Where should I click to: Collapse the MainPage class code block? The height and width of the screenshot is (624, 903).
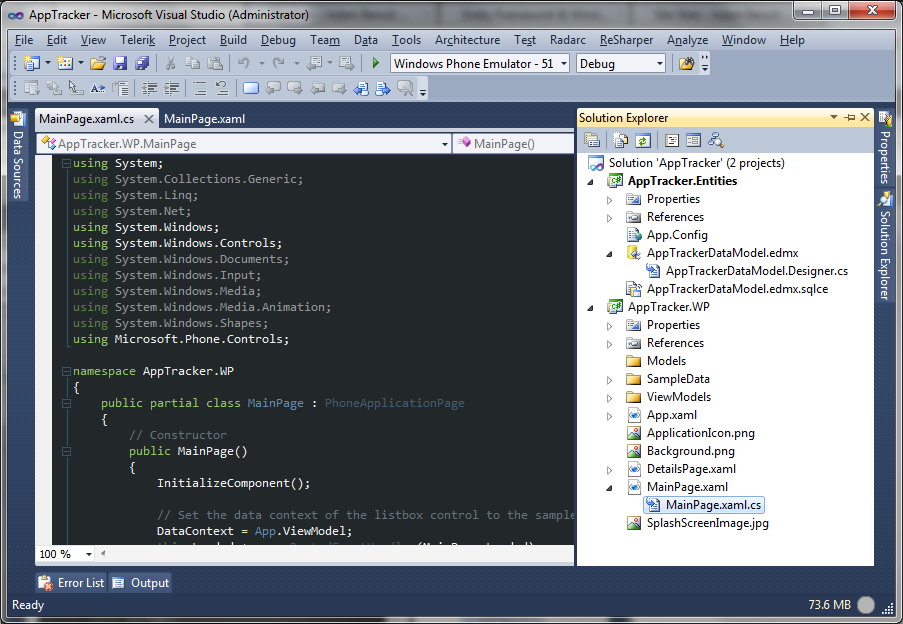tap(66, 404)
